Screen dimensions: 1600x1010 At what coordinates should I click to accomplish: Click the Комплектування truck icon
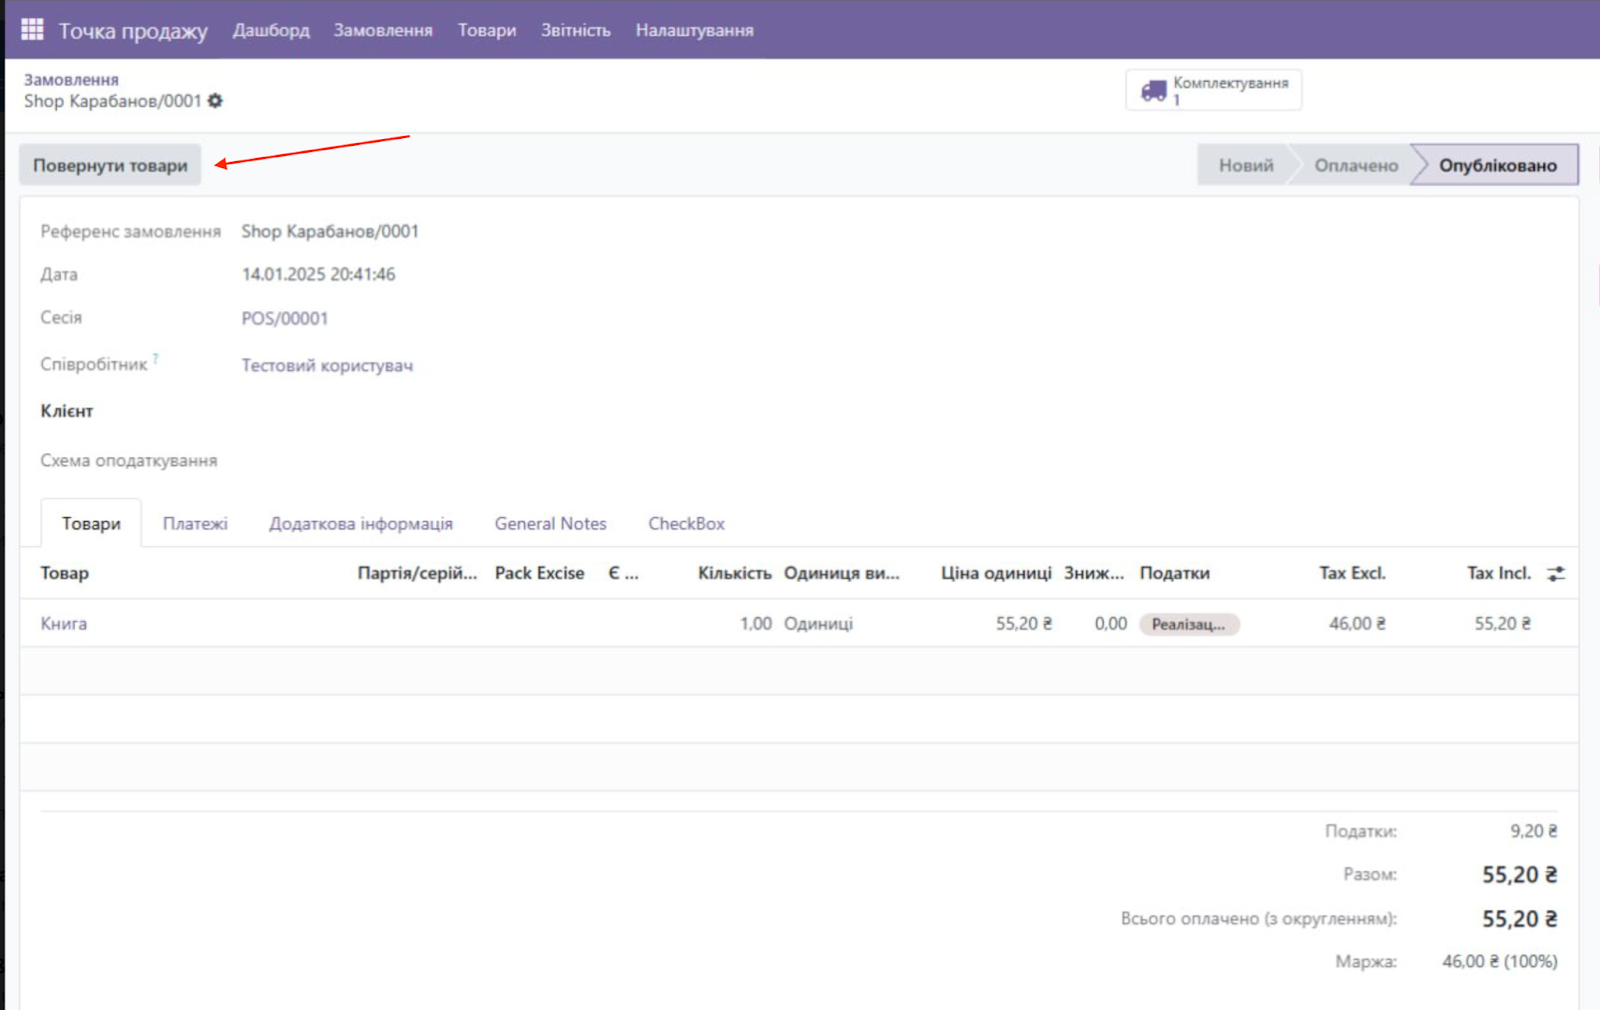(1153, 91)
